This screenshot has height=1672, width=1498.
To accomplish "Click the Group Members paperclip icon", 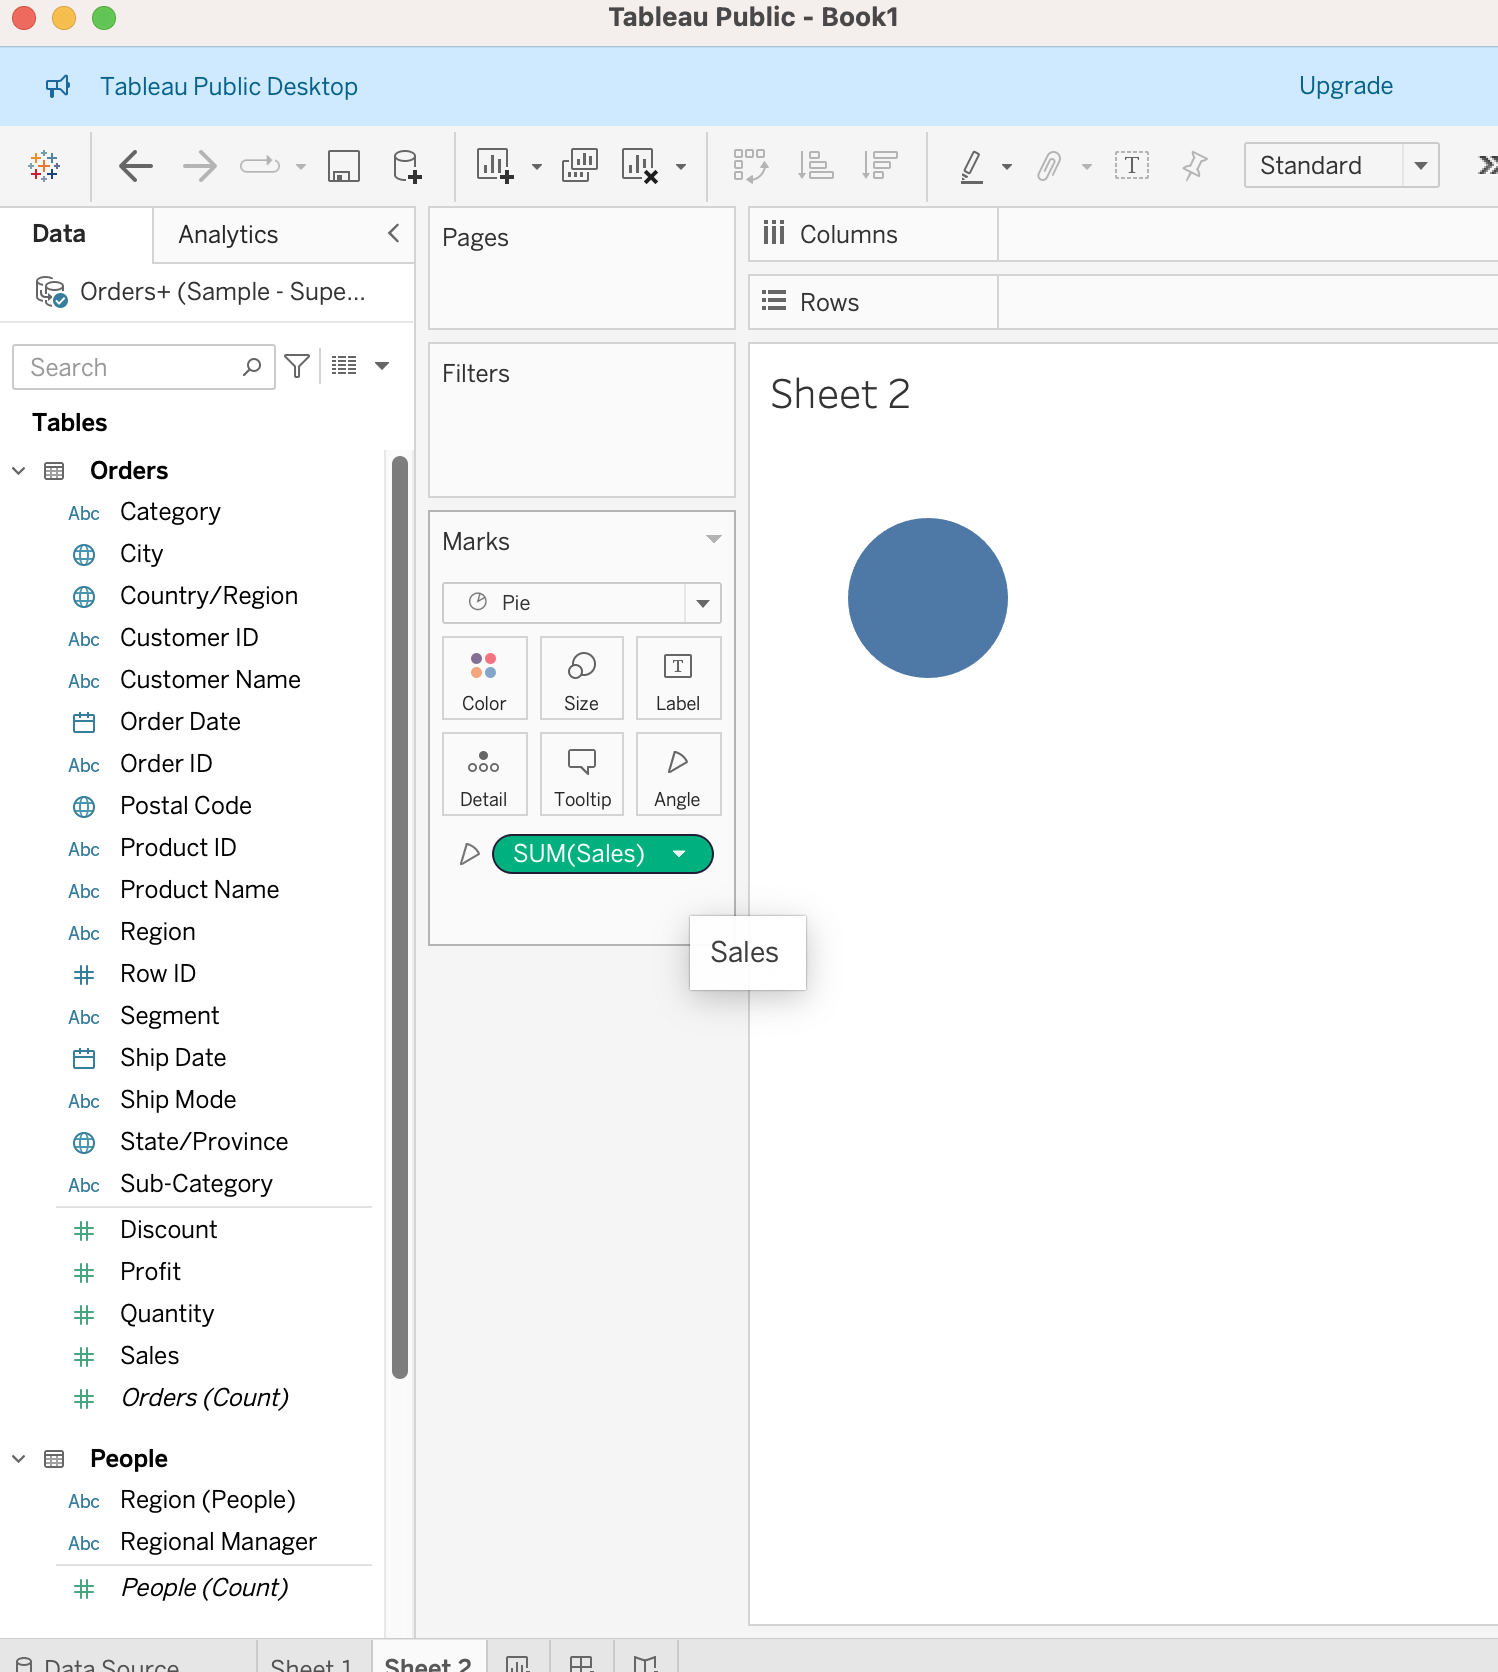I will click(1048, 166).
